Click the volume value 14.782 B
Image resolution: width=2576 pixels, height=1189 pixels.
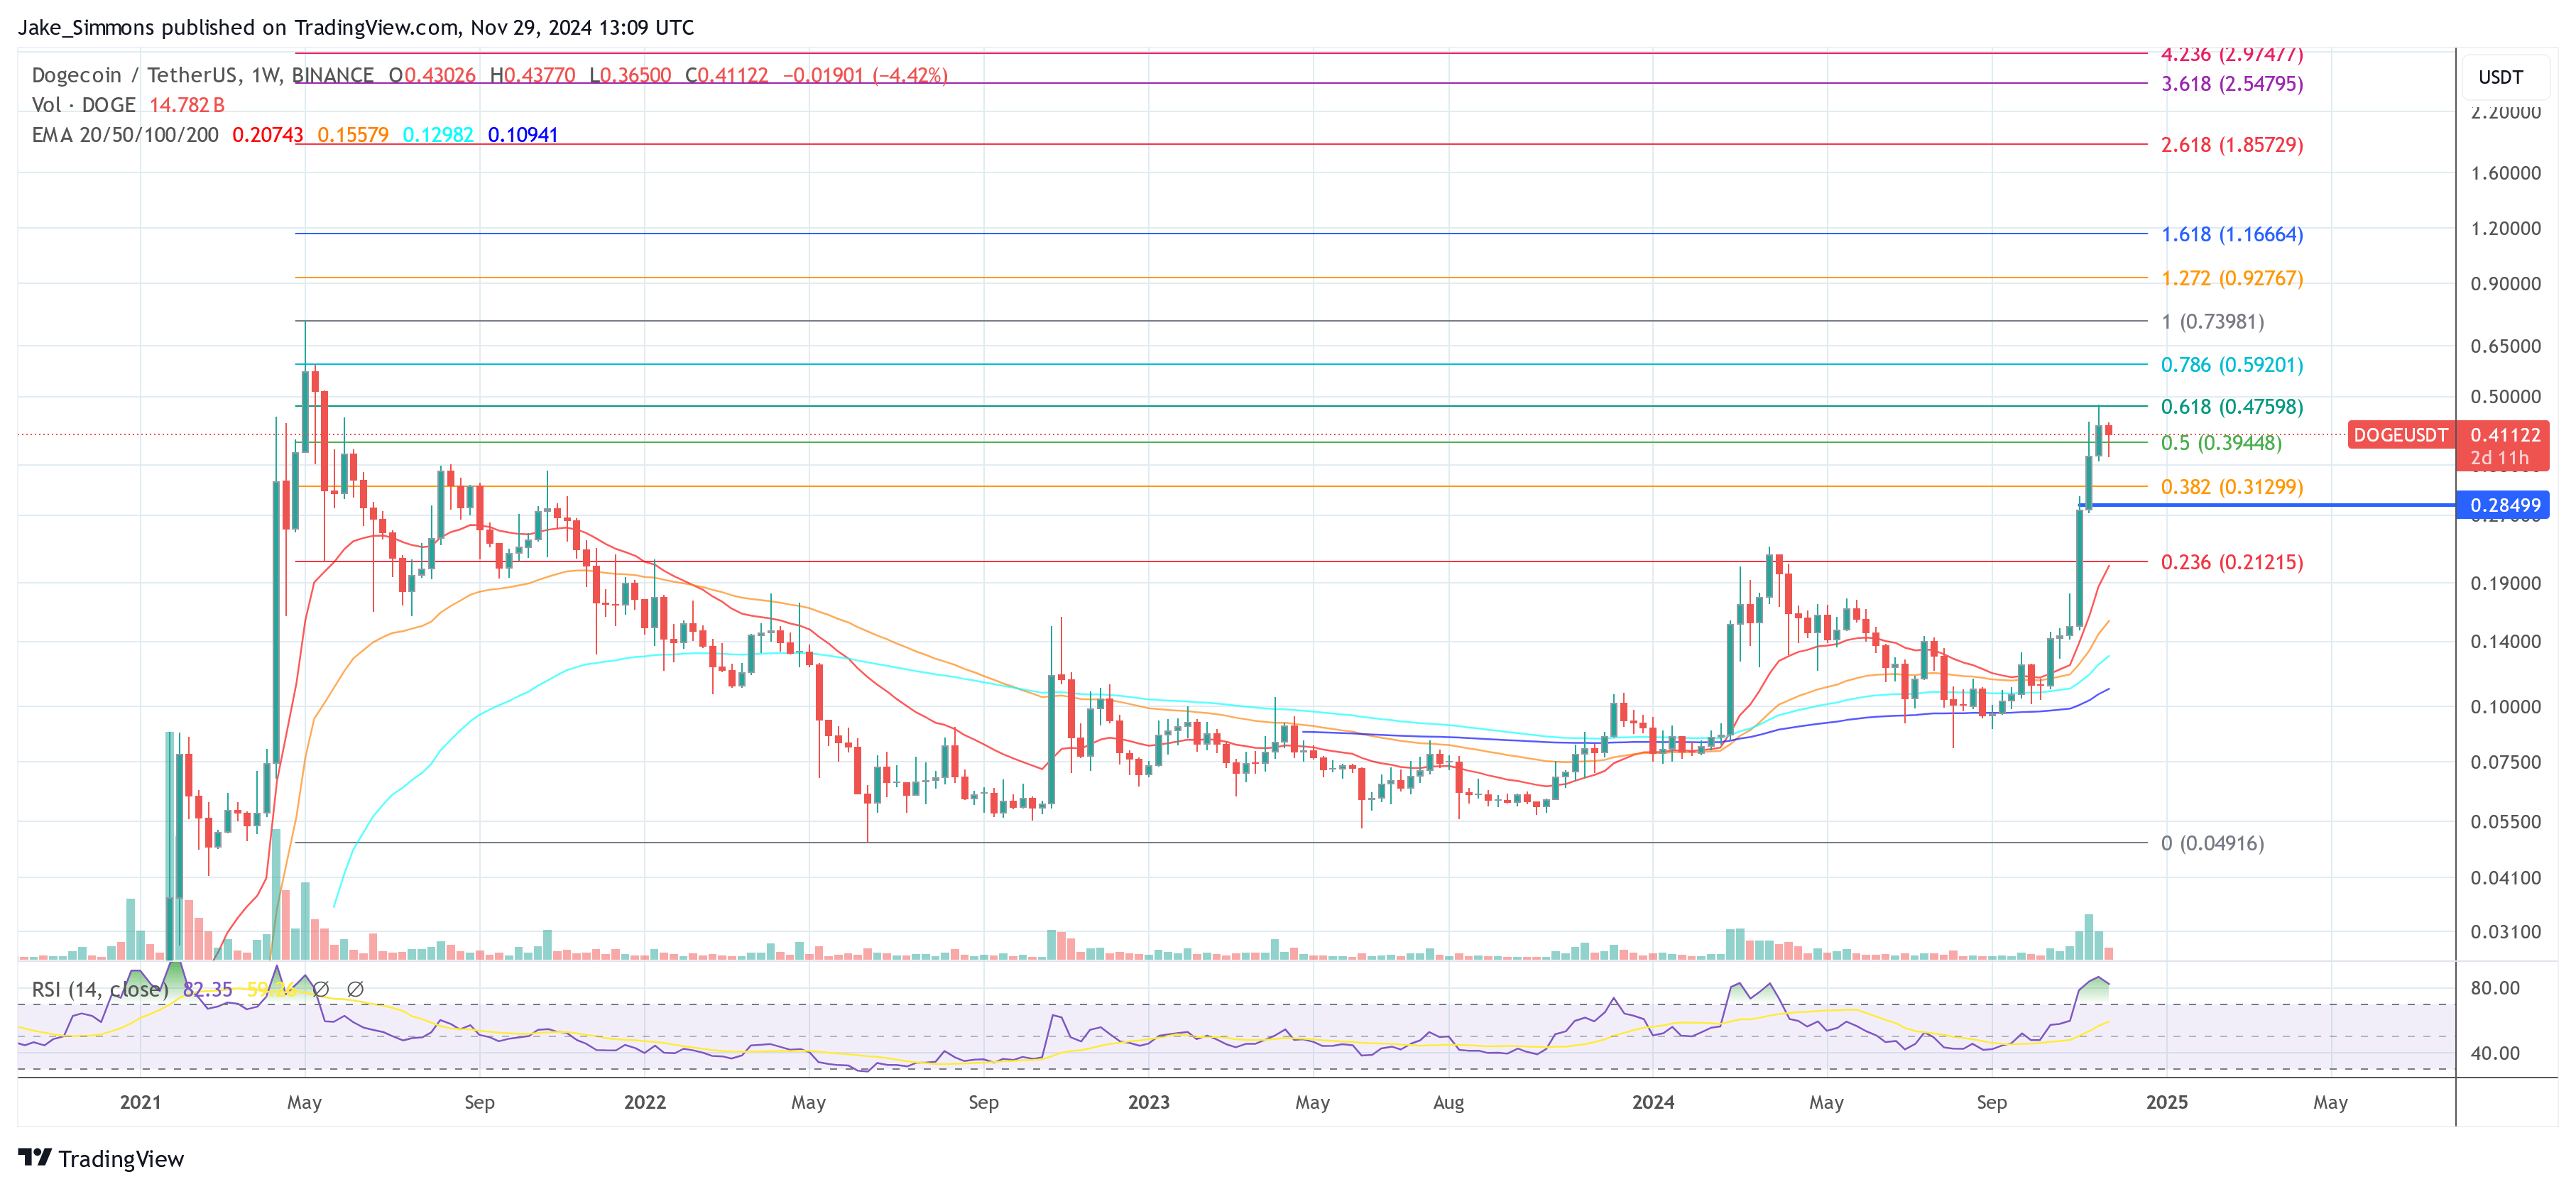click(187, 105)
